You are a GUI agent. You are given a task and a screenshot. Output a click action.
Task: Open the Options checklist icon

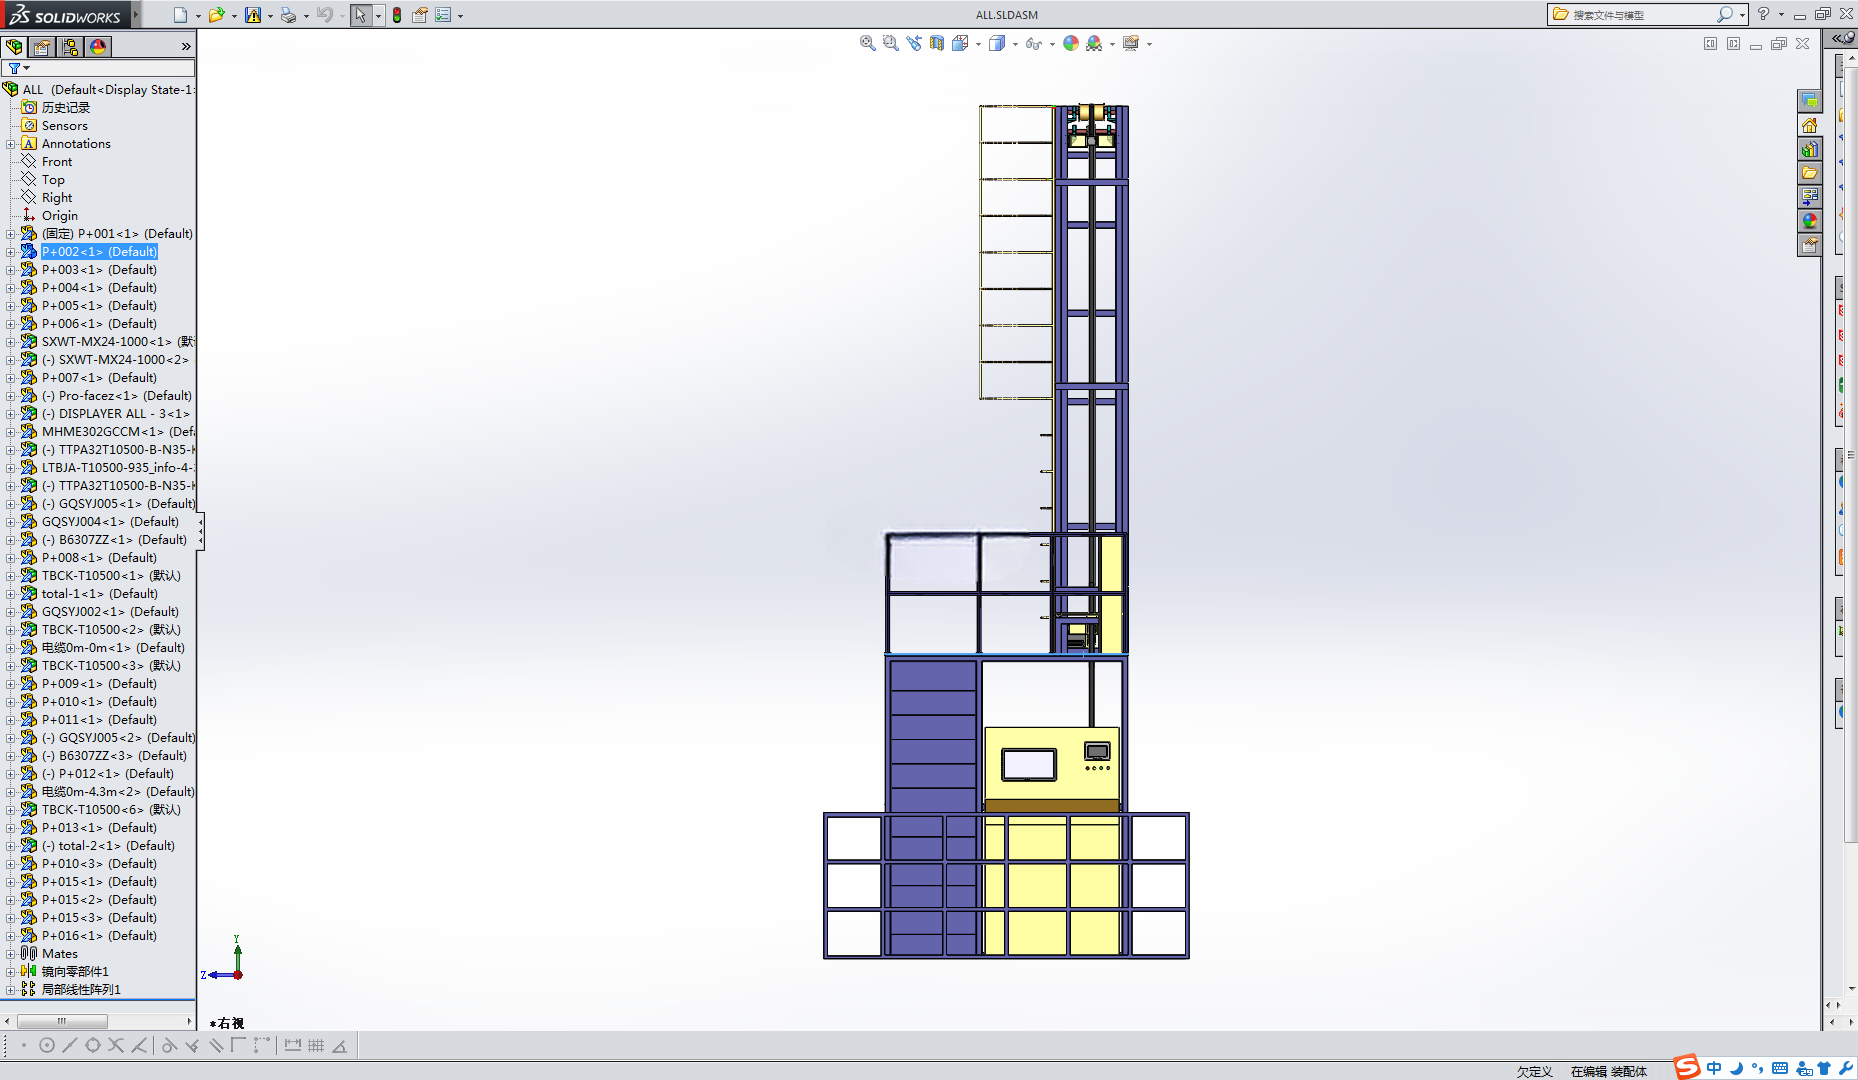[x=443, y=15]
